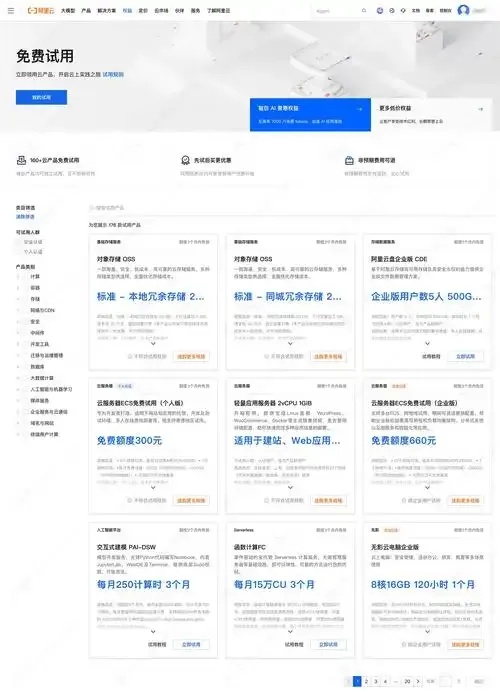Open 试用教程 on the 函数计算FC card
The height and width of the screenshot is (693, 500).
294,644
